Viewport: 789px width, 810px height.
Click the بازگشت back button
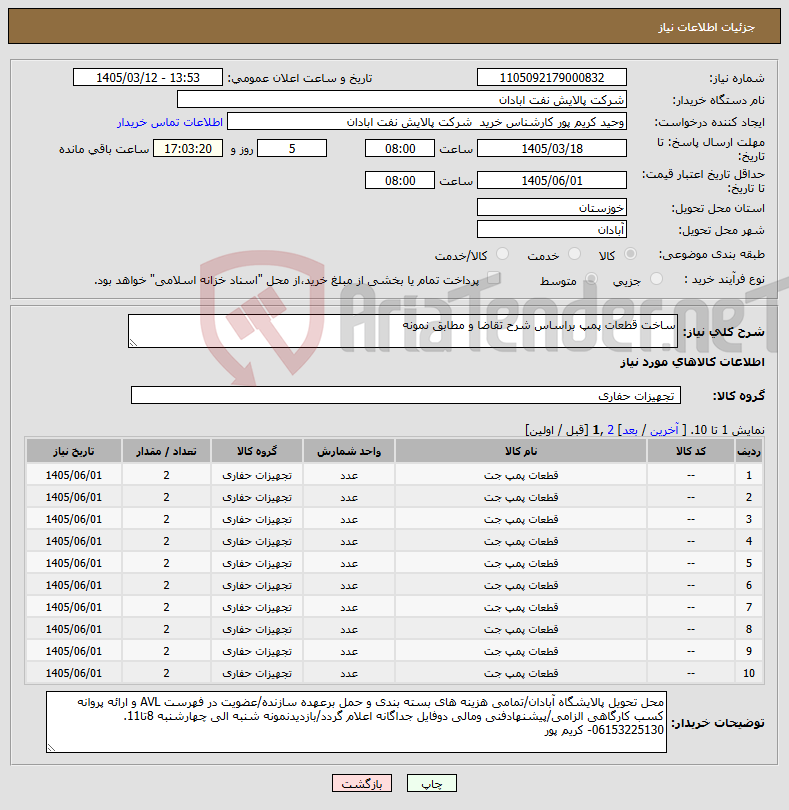pyautogui.click(x=362, y=783)
